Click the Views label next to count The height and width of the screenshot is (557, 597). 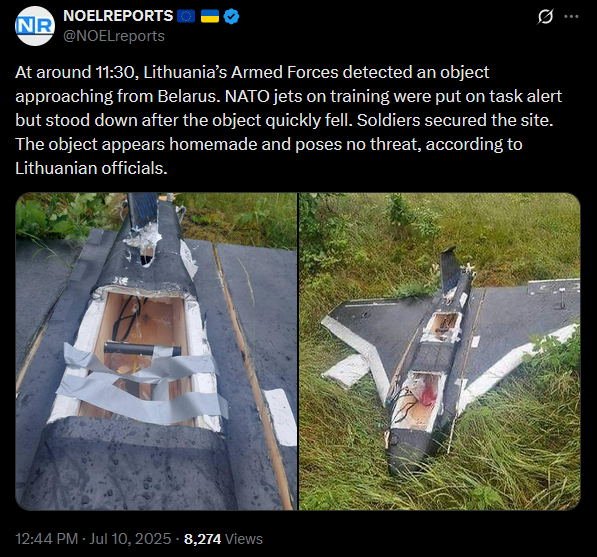click(244, 539)
